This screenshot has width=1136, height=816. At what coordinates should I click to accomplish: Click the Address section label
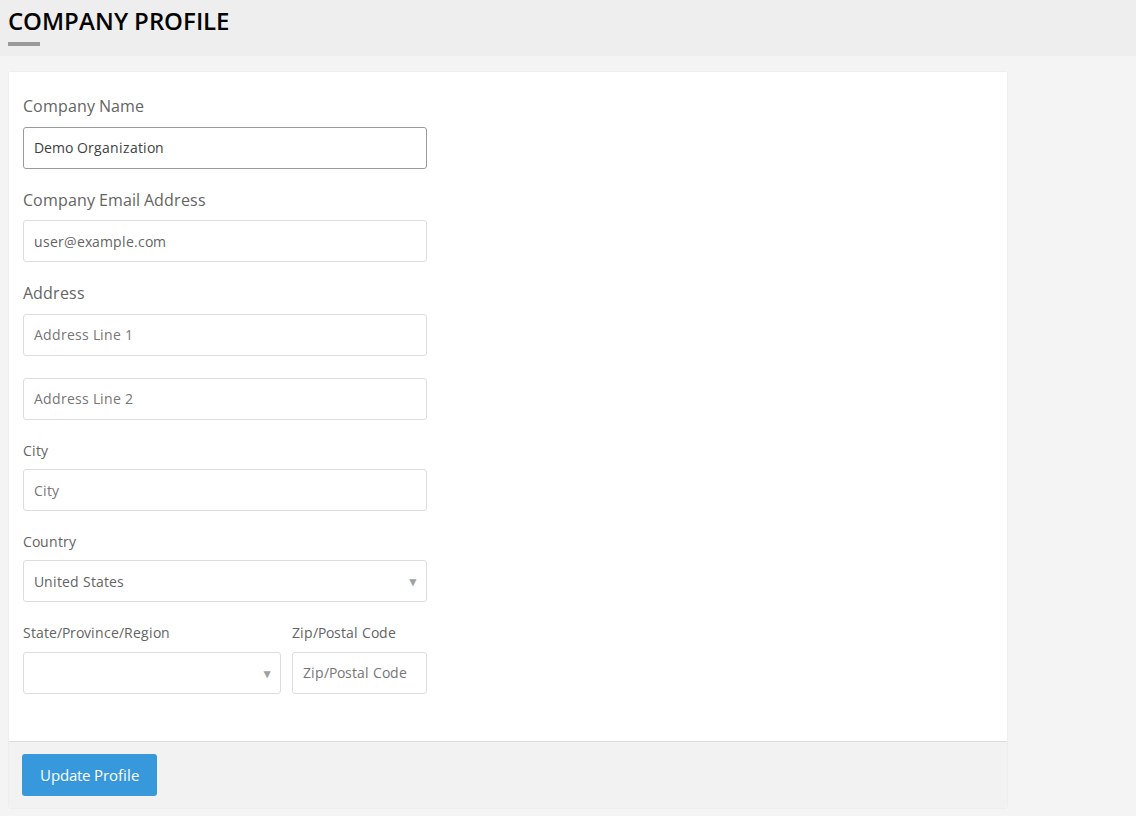coord(54,293)
